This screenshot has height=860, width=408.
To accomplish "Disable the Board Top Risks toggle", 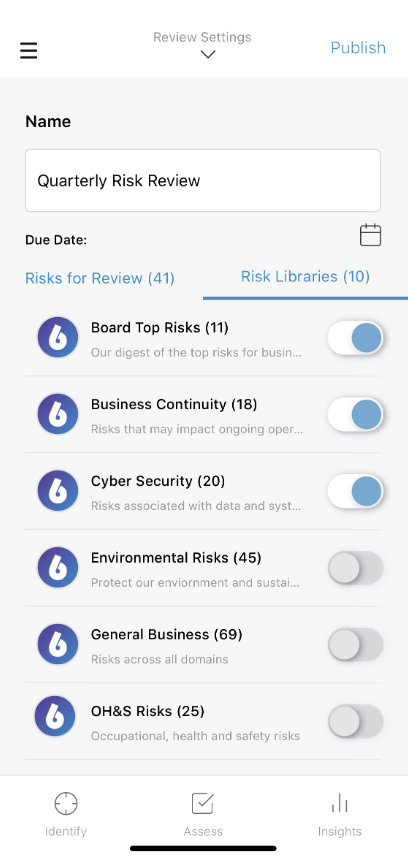I will click(355, 337).
